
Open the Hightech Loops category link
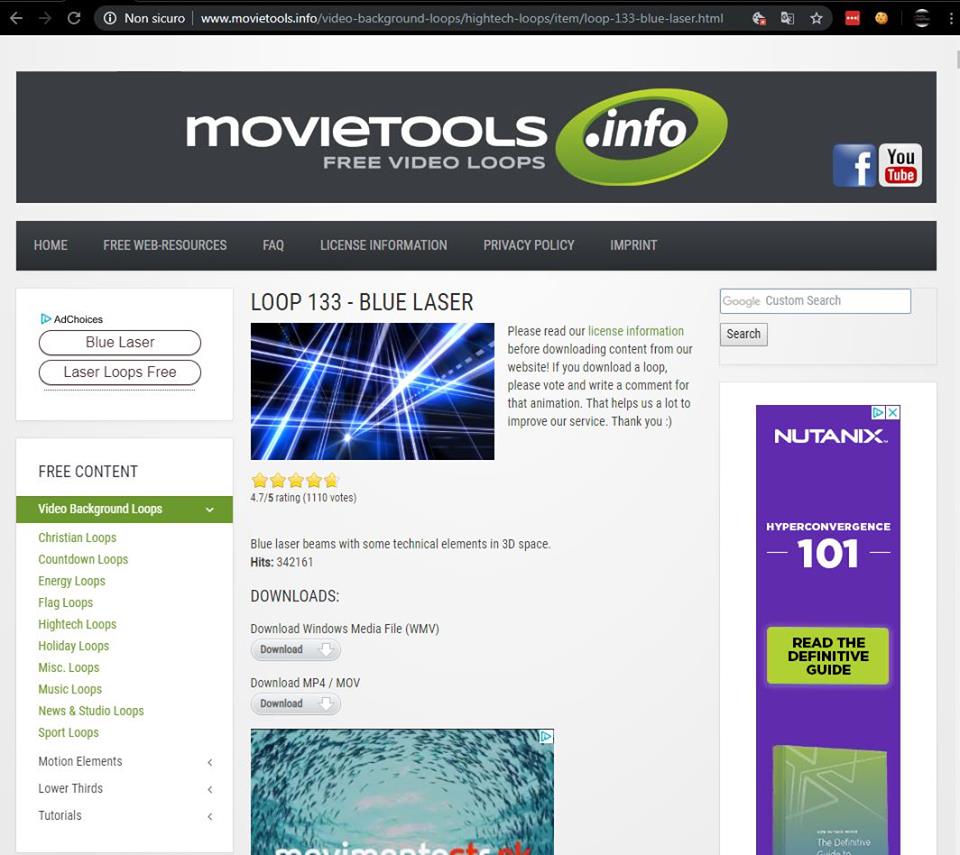pyautogui.click(x=77, y=624)
